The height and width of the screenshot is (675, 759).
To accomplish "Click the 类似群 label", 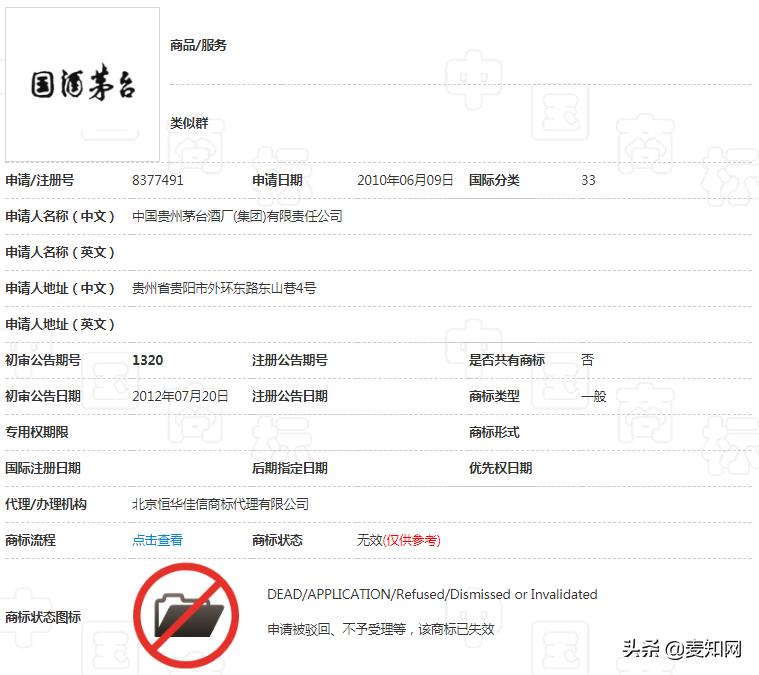I will pyautogui.click(x=189, y=123).
